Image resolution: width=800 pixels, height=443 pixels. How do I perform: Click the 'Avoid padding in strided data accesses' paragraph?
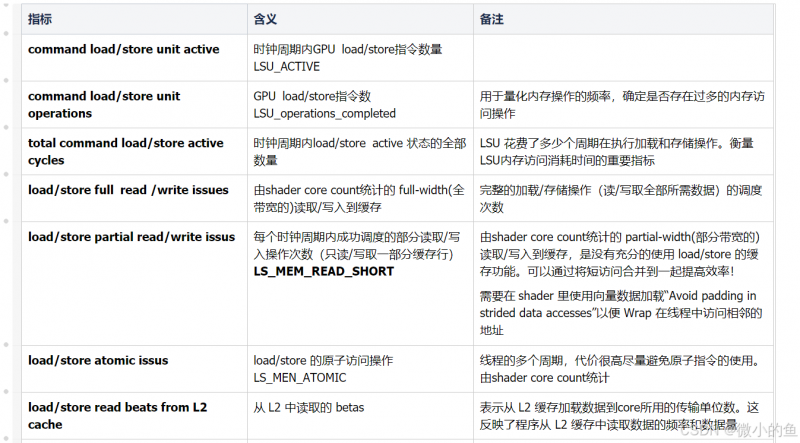click(x=620, y=313)
